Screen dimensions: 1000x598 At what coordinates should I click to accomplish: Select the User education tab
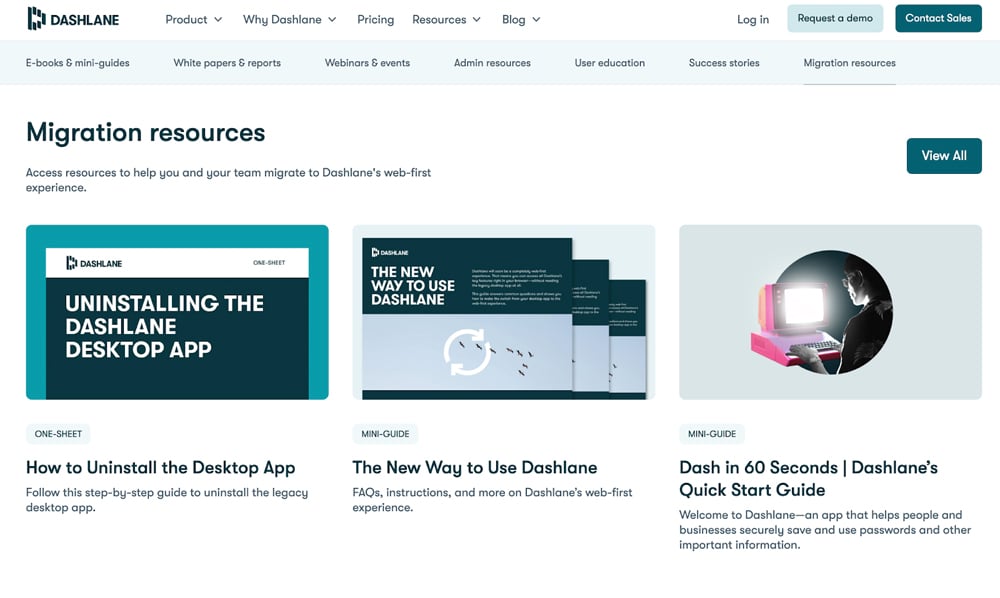point(610,63)
